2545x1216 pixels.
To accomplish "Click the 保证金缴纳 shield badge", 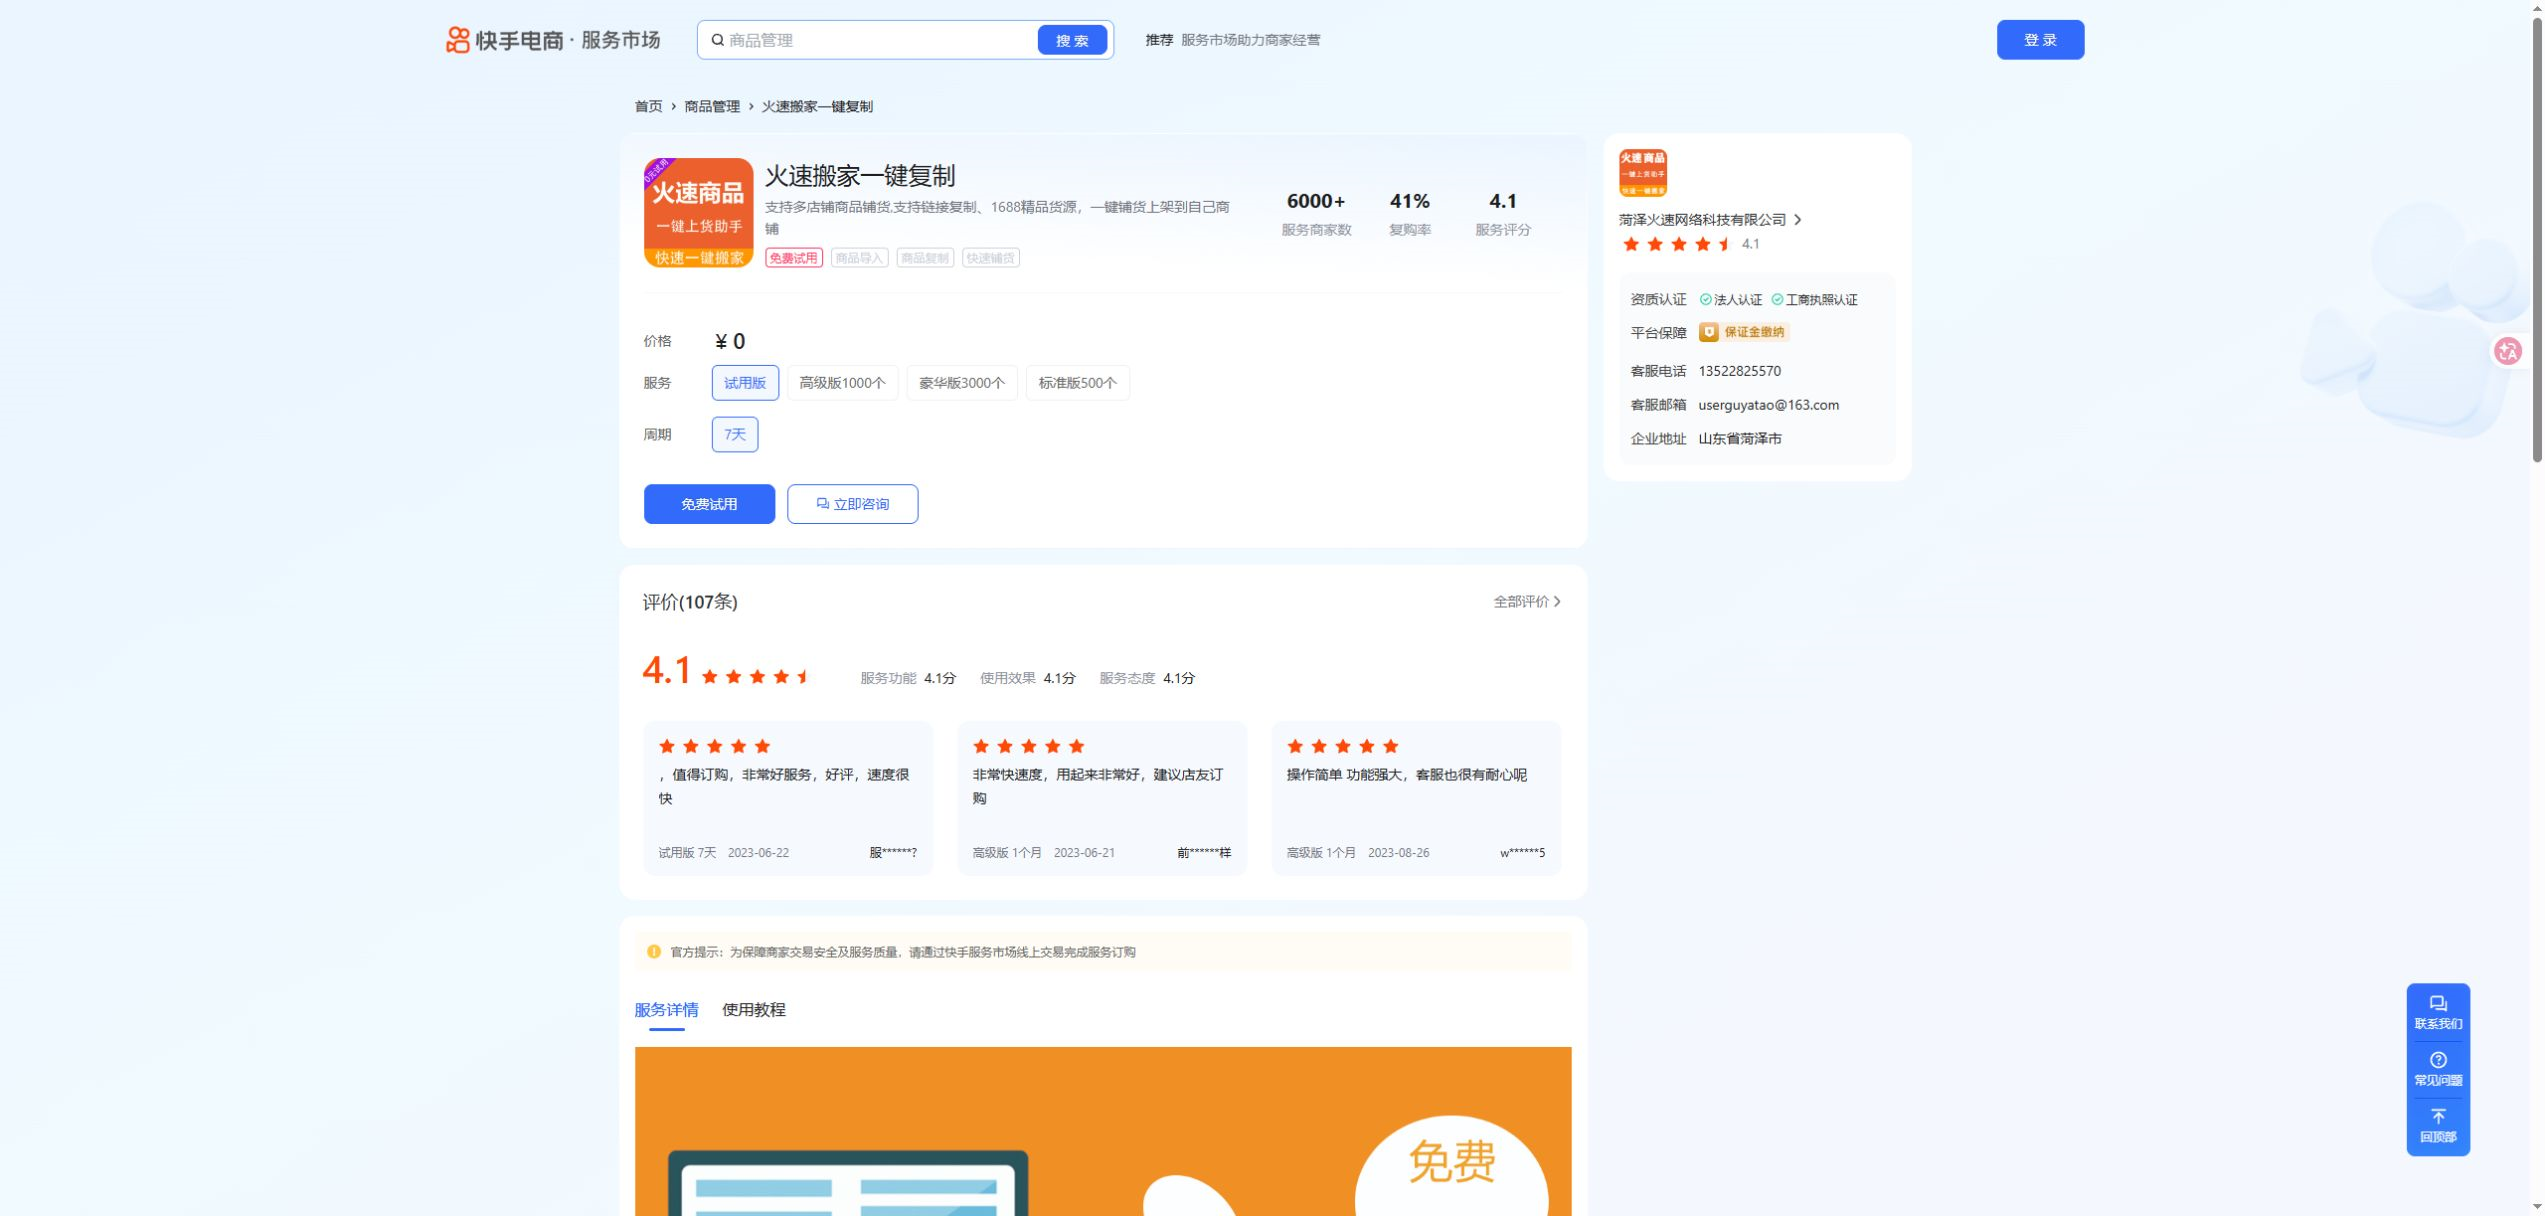I will pyautogui.click(x=1743, y=333).
